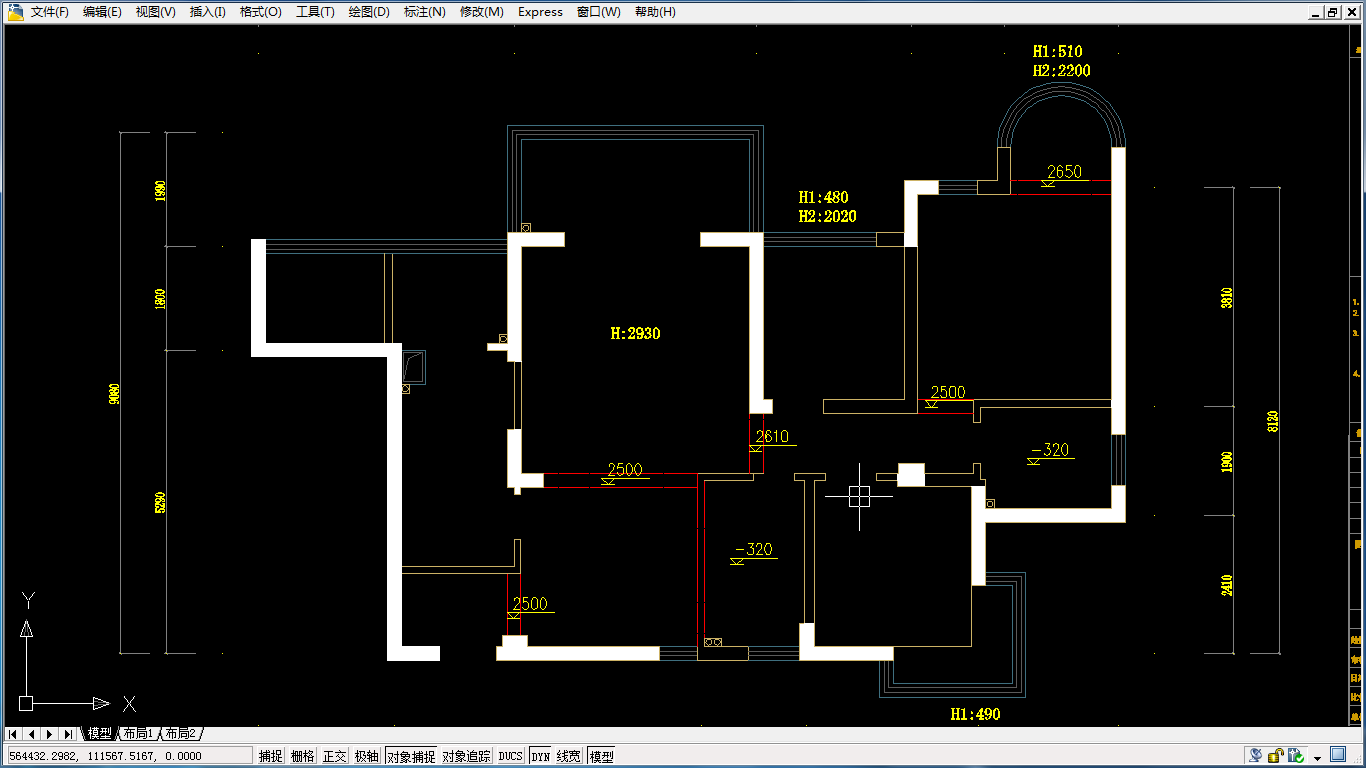Go to previous layout tab arrow
The image size is (1366, 768).
click(x=31, y=734)
